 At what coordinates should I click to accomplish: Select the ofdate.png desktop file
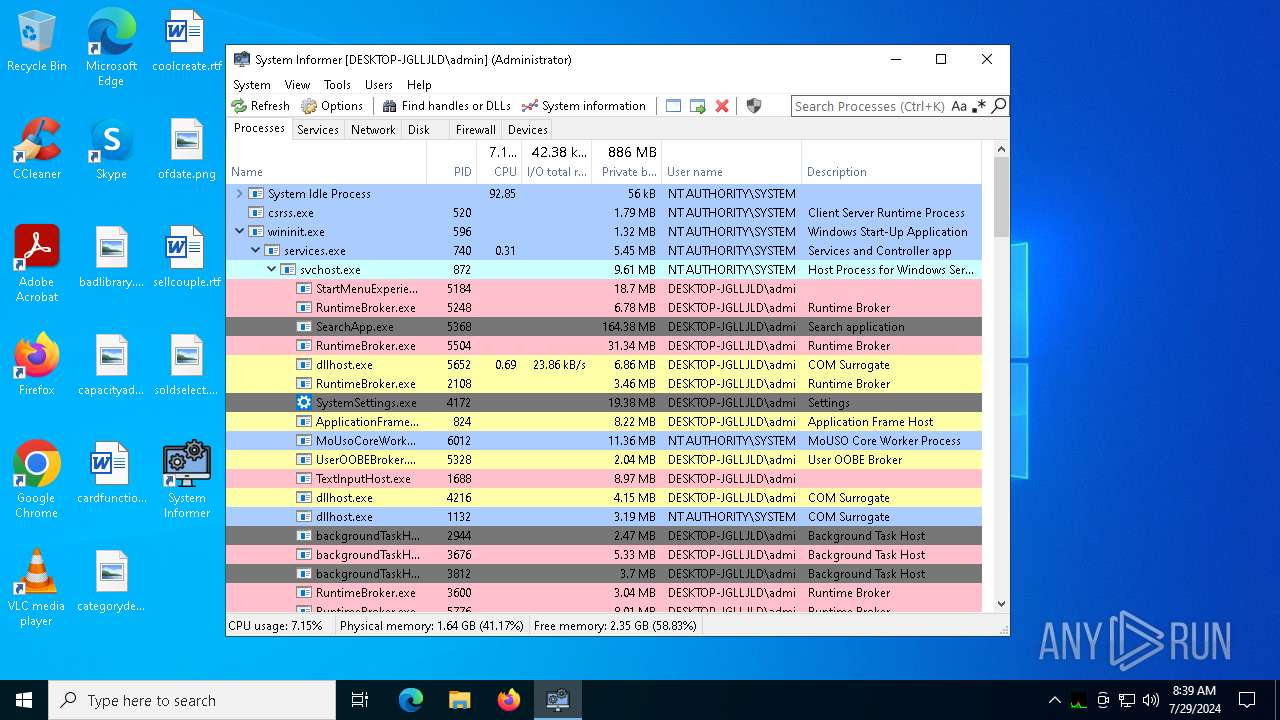[187, 149]
